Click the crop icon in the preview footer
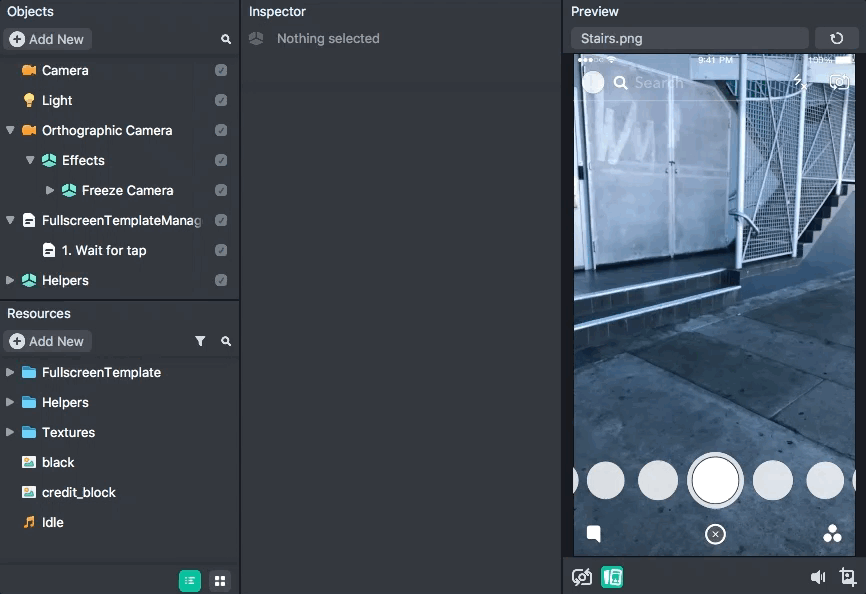Image resolution: width=866 pixels, height=594 pixels. [848, 577]
